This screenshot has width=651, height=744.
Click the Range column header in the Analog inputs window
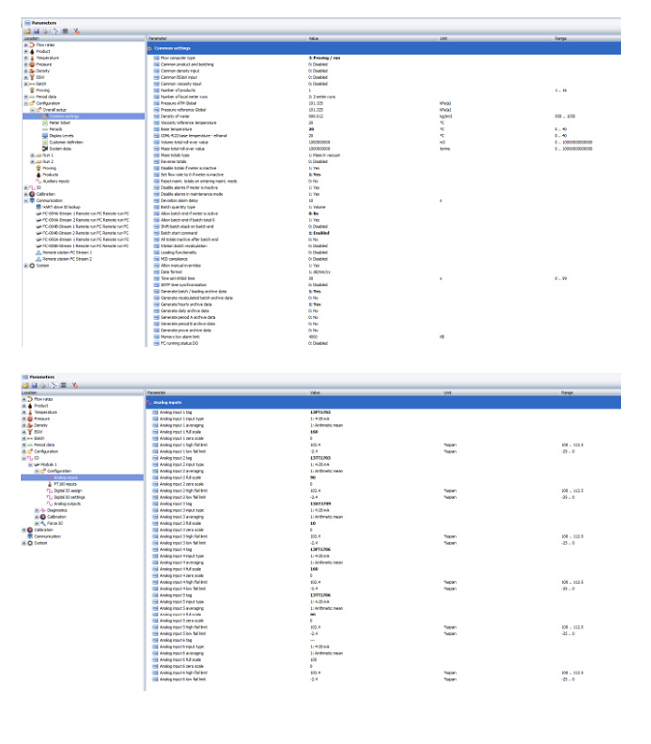point(590,393)
